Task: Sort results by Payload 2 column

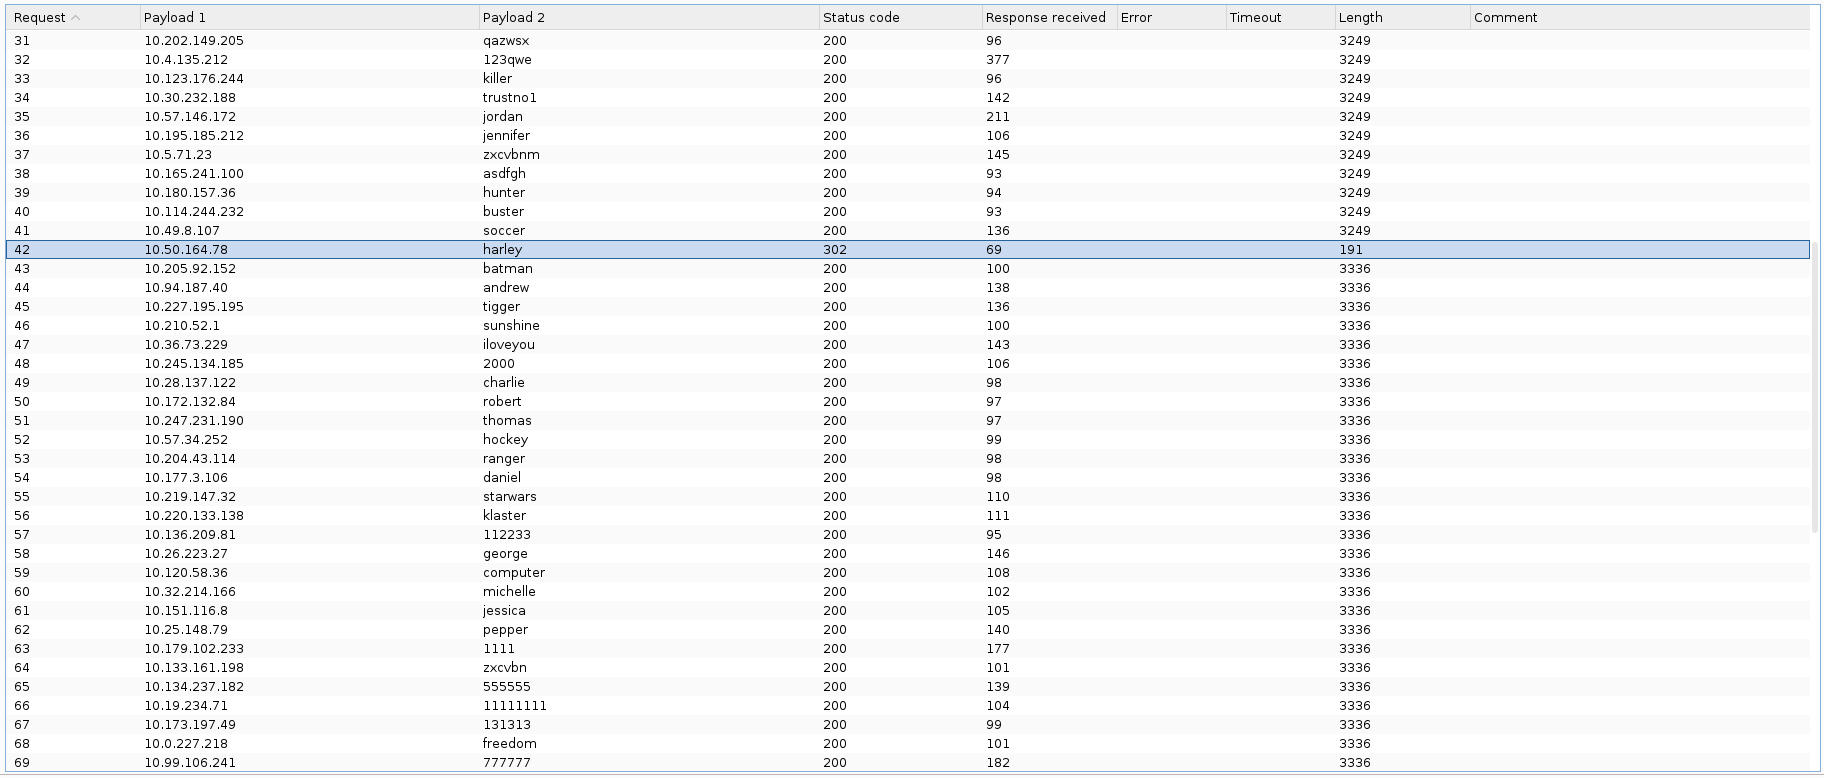Action: point(514,18)
